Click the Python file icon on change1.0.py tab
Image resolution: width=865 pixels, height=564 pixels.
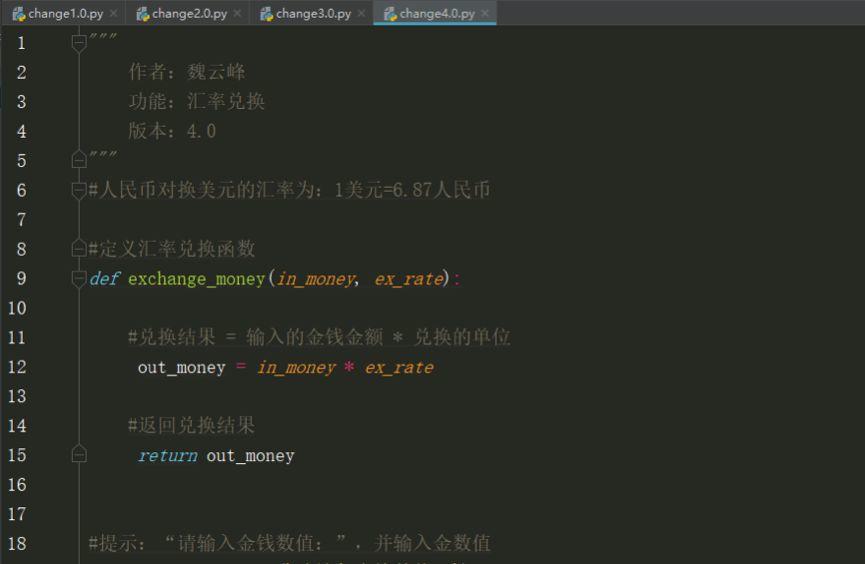[x=19, y=14]
